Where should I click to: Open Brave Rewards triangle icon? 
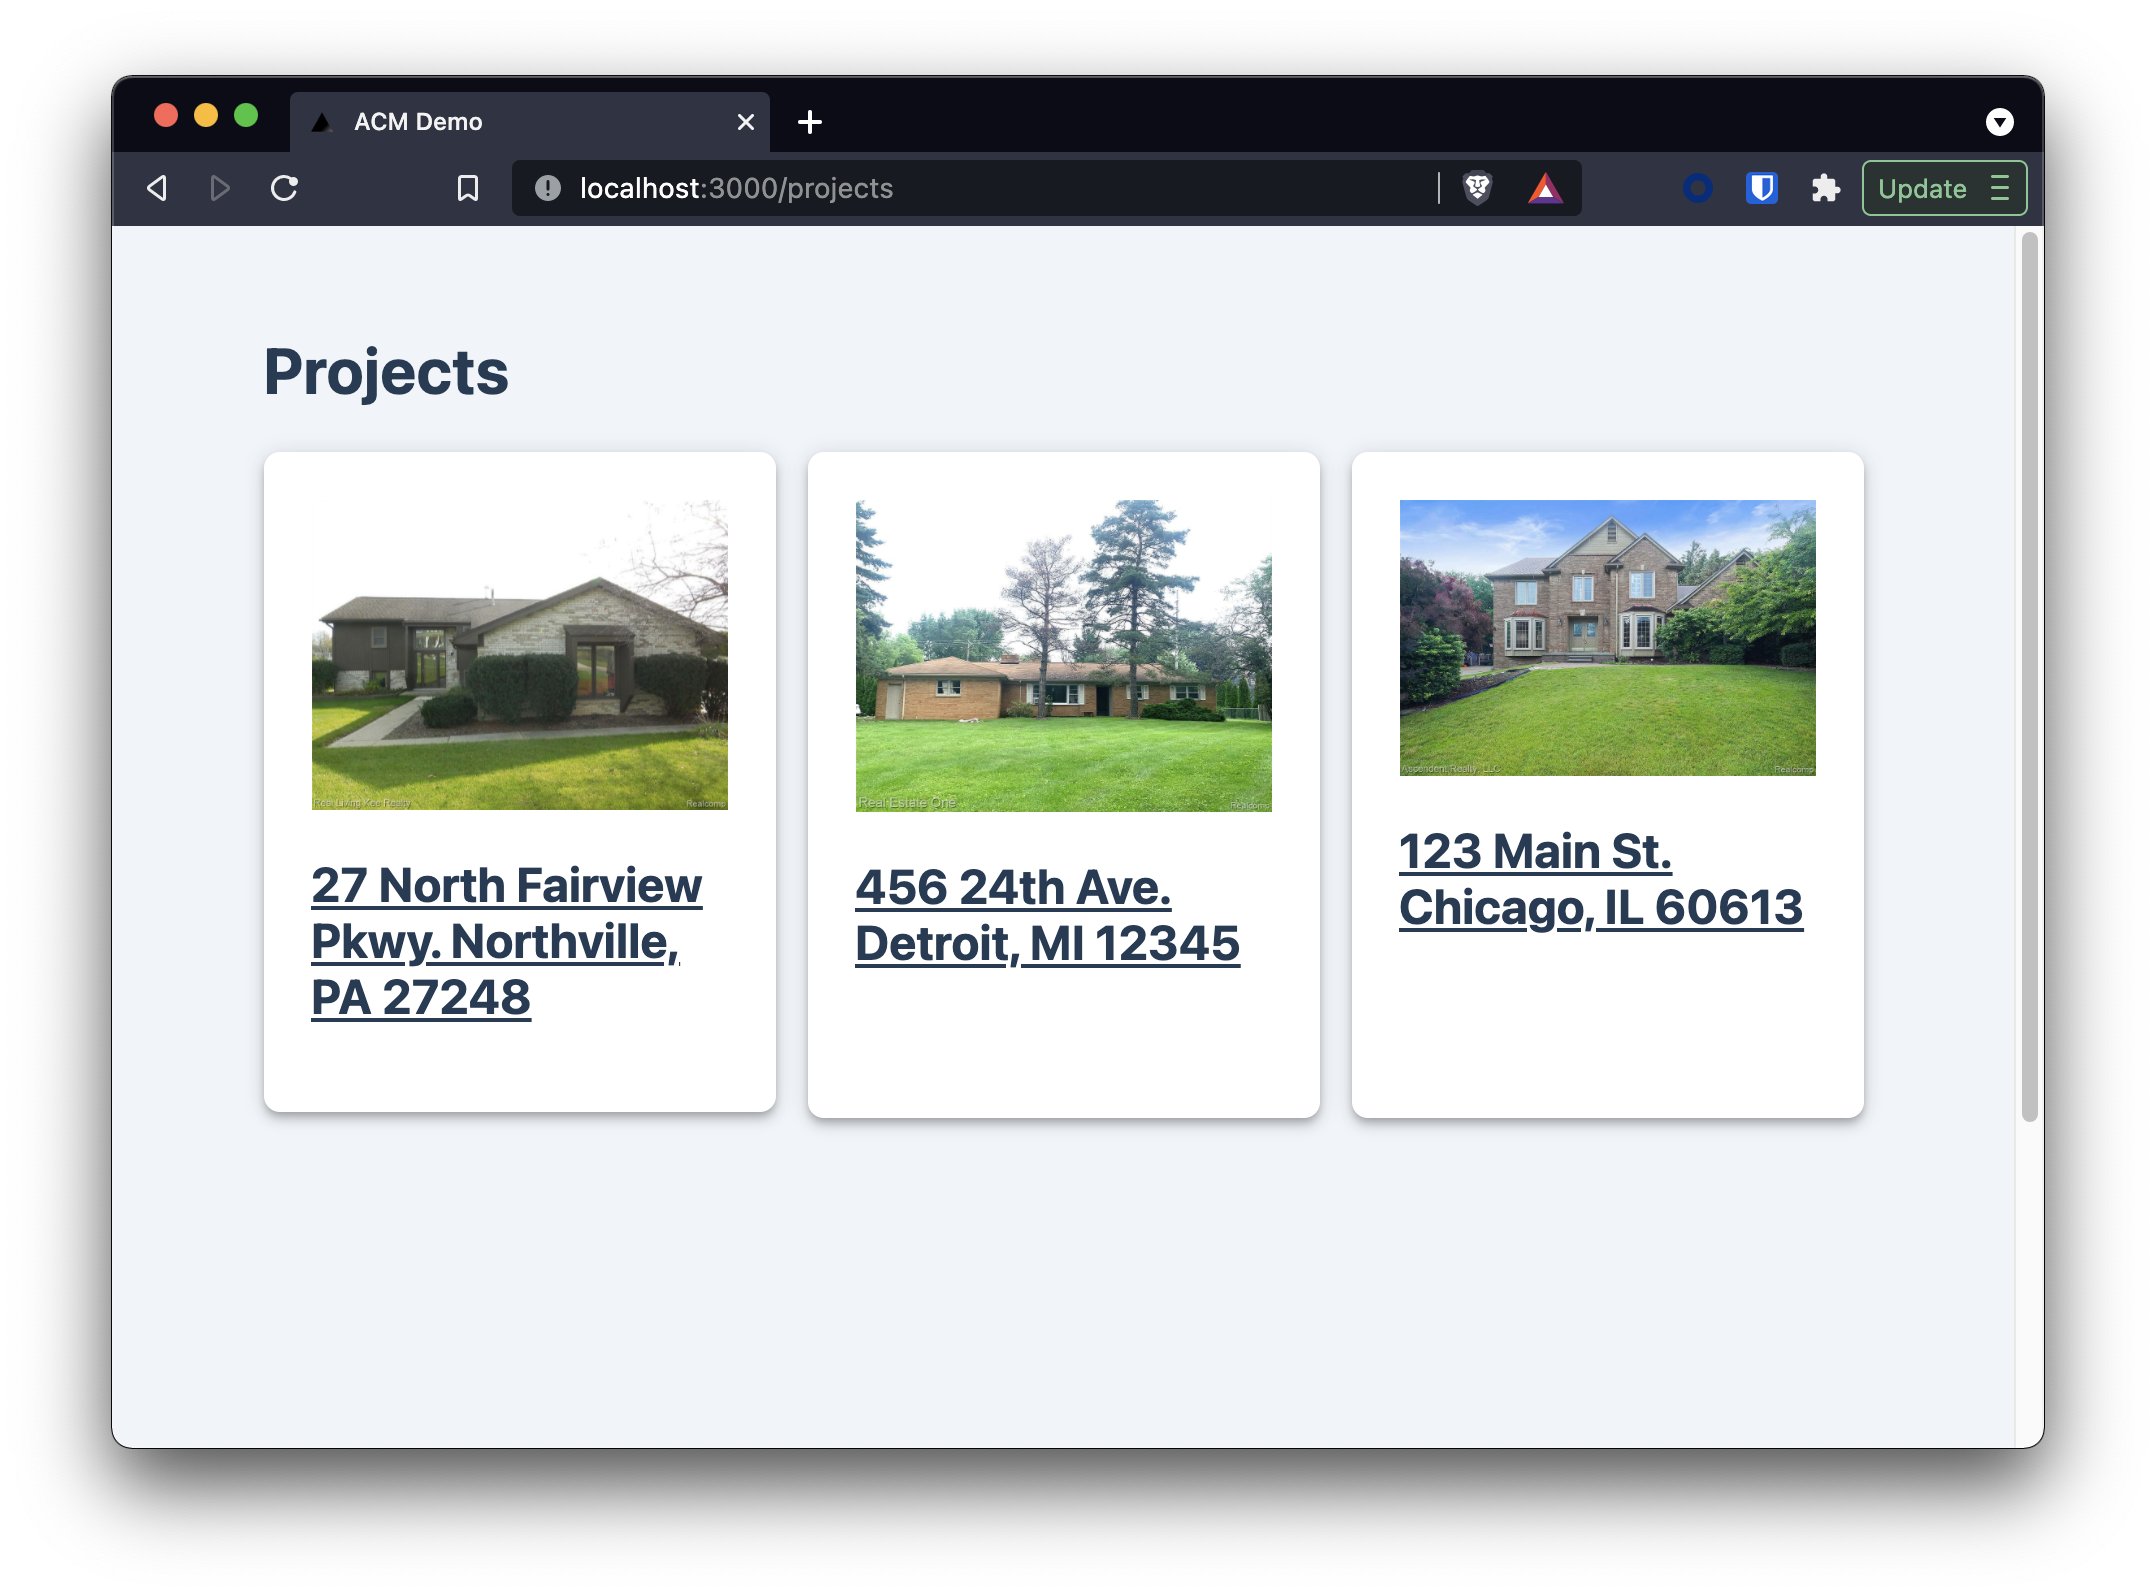pyautogui.click(x=1545, y=188)
